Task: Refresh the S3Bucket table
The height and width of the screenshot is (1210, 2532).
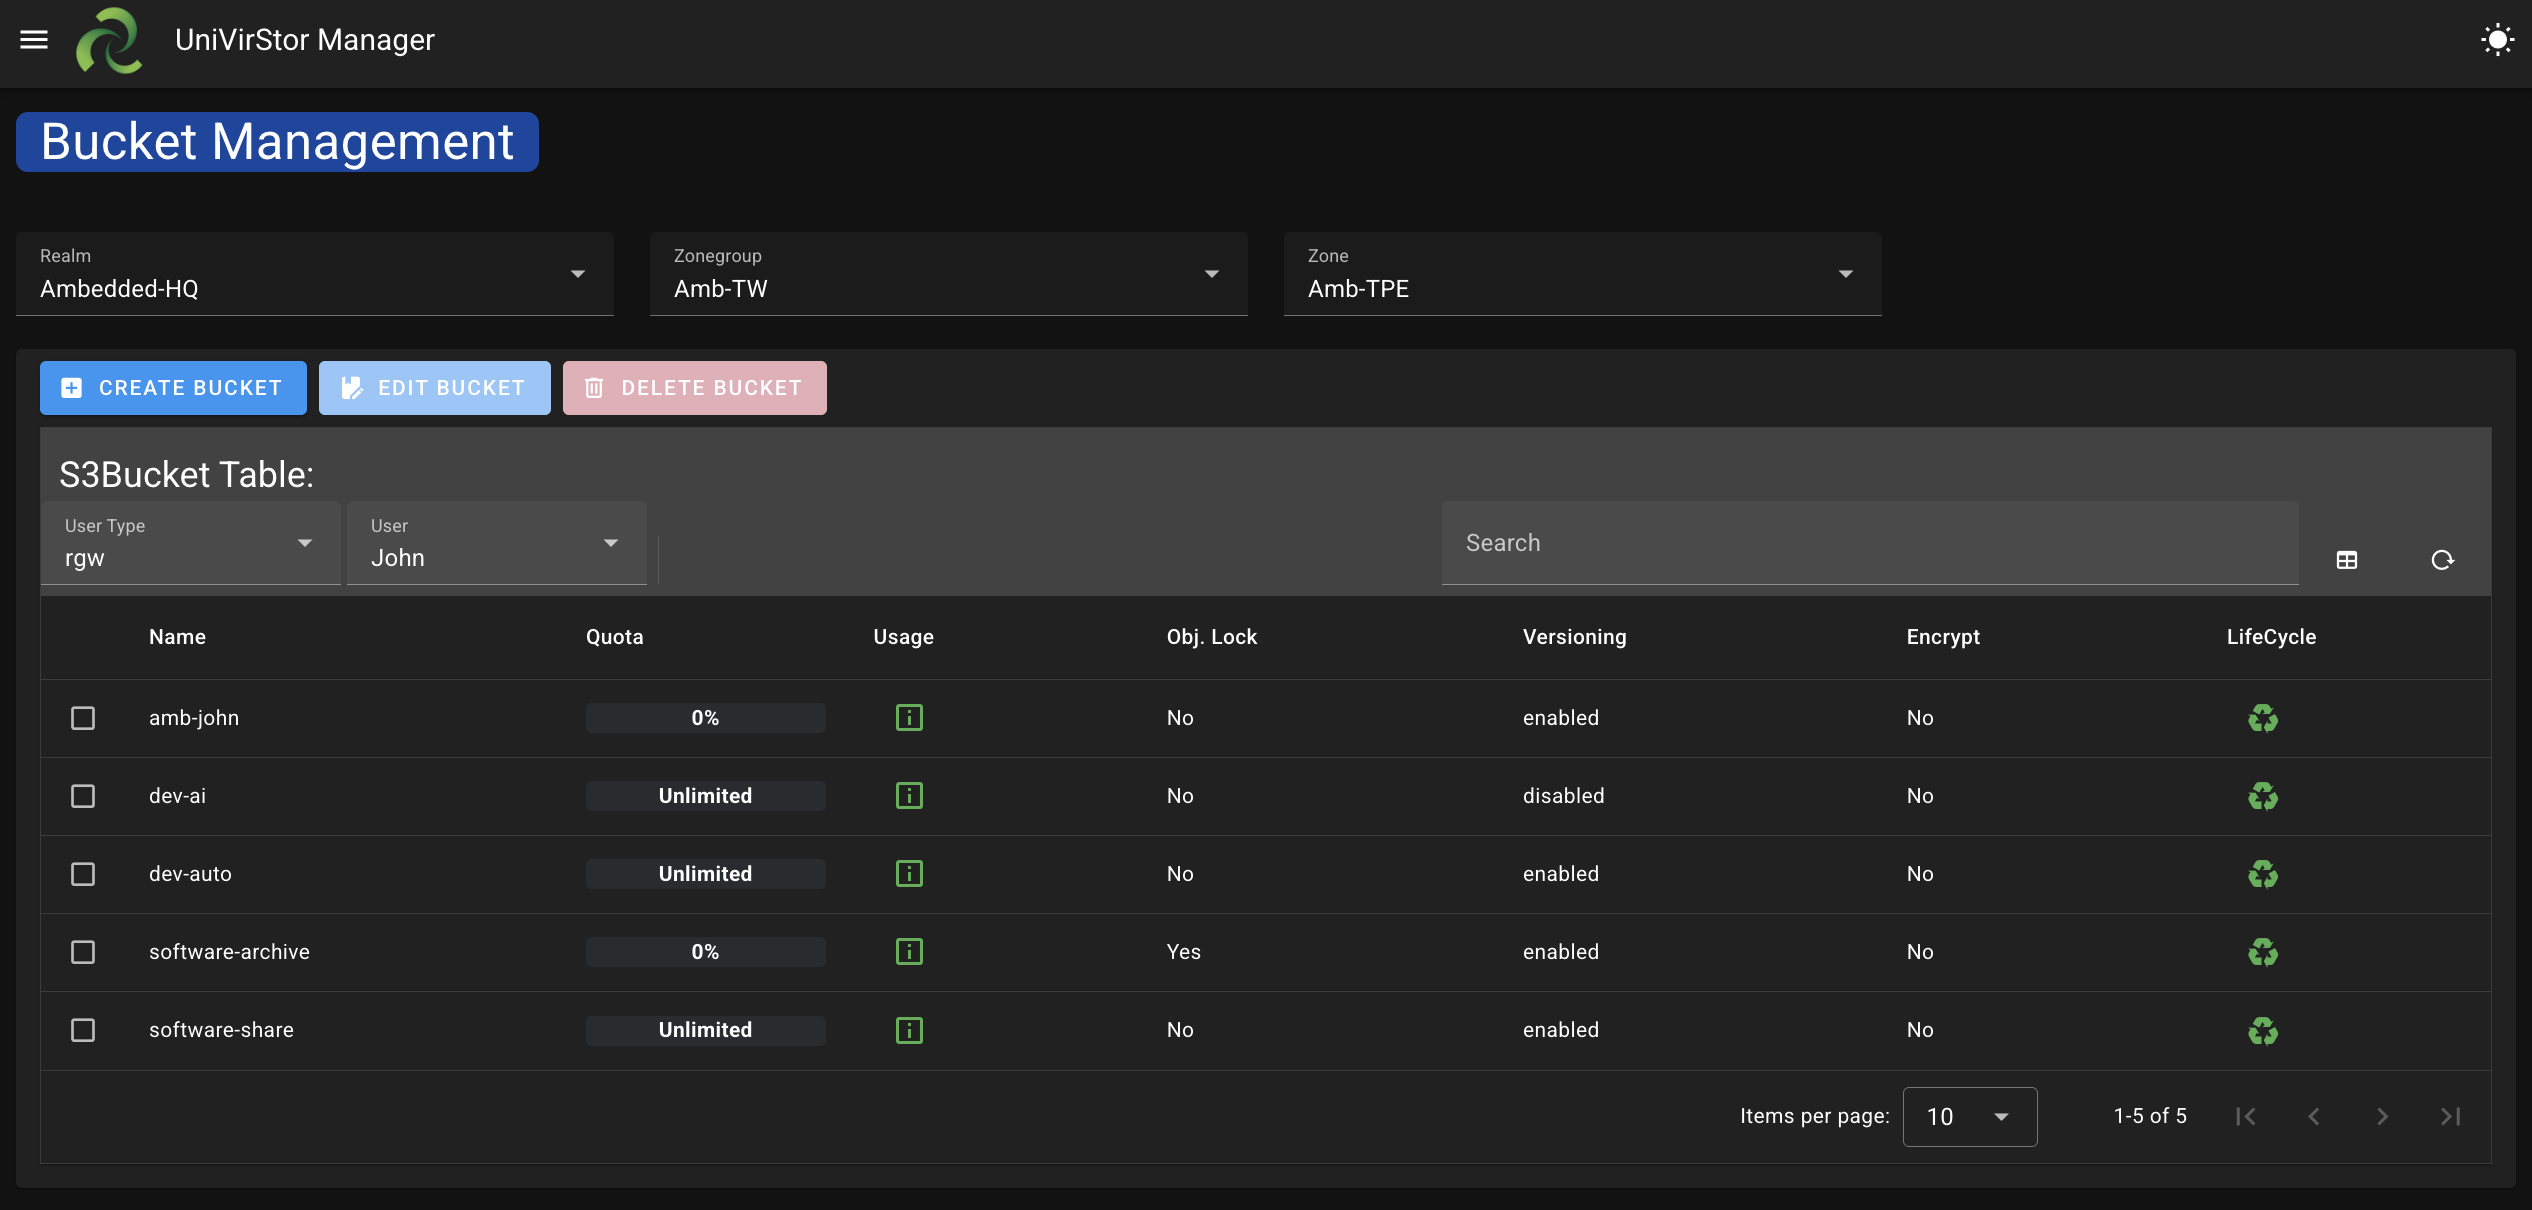Action: click(x=2442, y=560)
